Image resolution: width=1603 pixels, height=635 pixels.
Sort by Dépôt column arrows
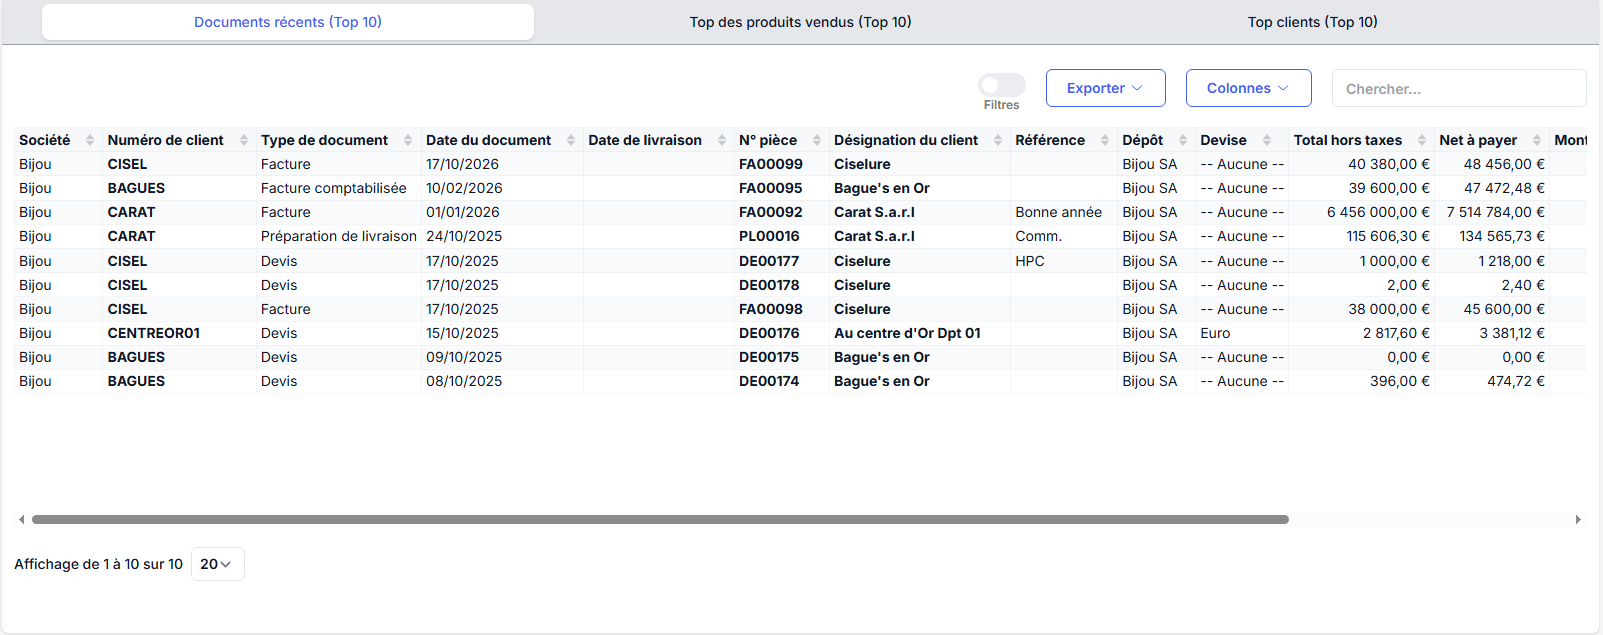pyautogui.click(x=1183, y=140)
